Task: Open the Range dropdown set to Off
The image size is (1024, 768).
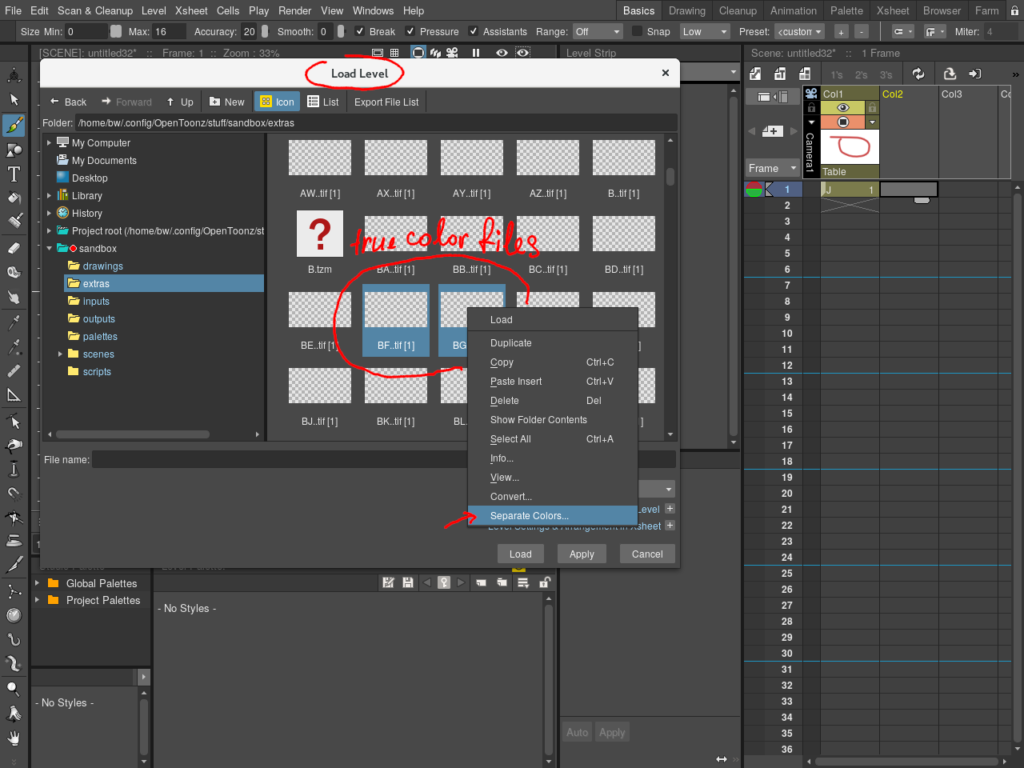Action: 598,31
